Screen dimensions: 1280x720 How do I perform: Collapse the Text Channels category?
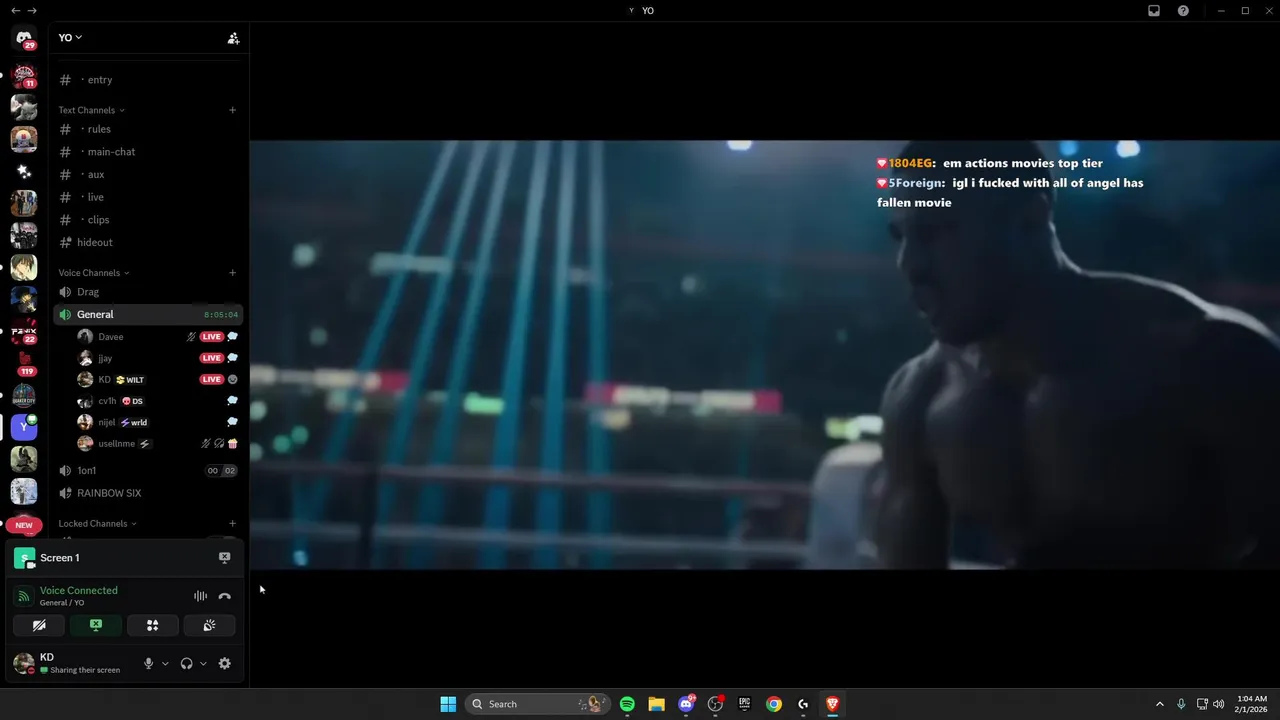[x=91, y=110]
